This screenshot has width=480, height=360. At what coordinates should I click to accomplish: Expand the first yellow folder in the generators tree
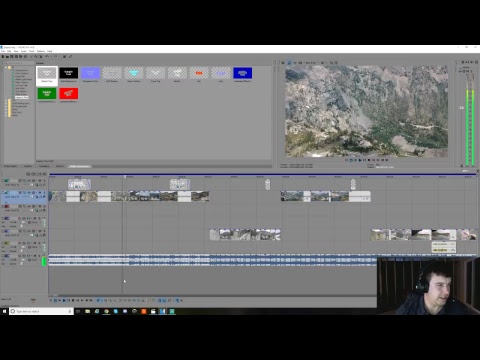pos(6,100)
